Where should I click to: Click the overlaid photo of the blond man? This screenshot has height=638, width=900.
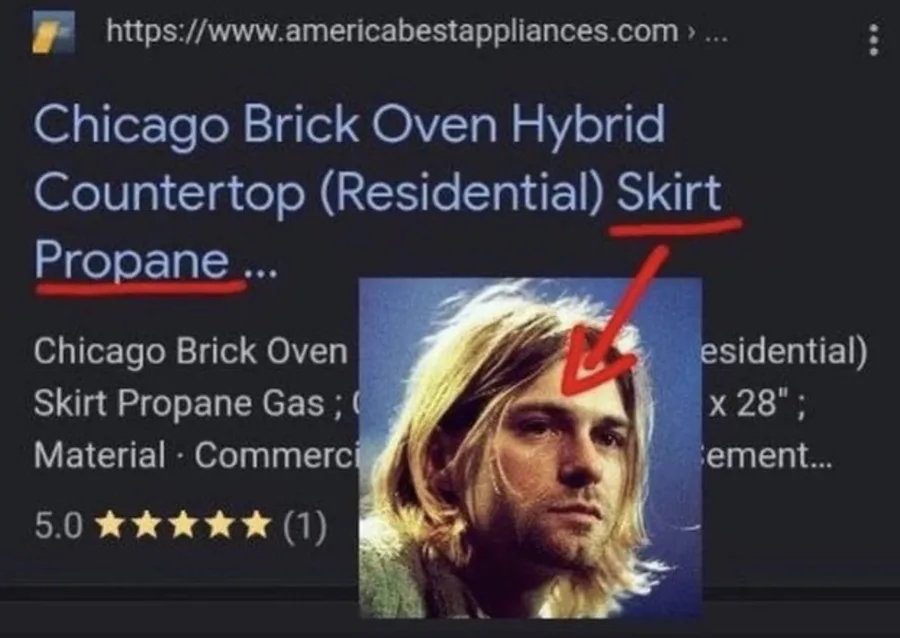(530, 448)
